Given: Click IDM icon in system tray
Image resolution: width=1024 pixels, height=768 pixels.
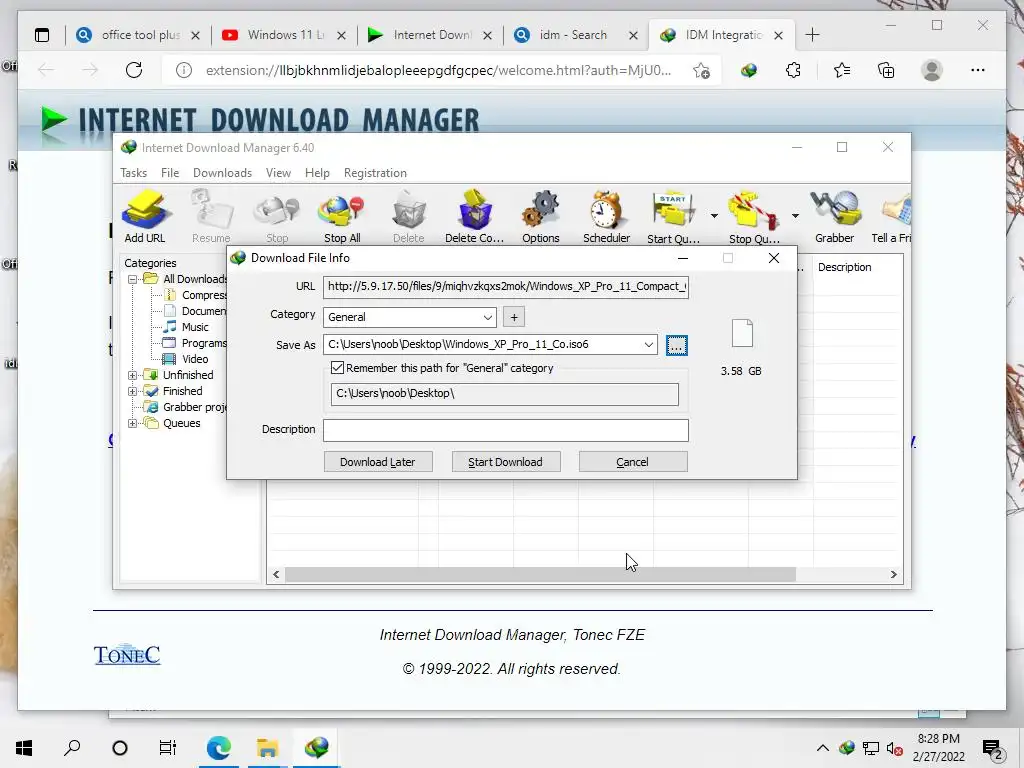Looking at the screenshot, I should pyautogui.click(x=847, y=748).
